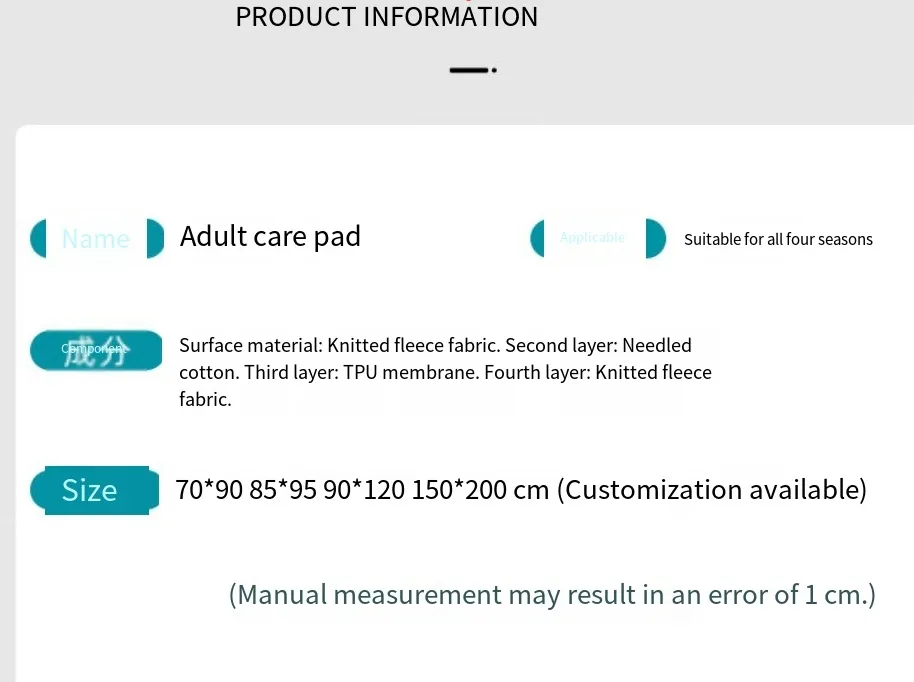Click the black dash divider under heading
Viewport: 914px width, 682px height.
472,71
